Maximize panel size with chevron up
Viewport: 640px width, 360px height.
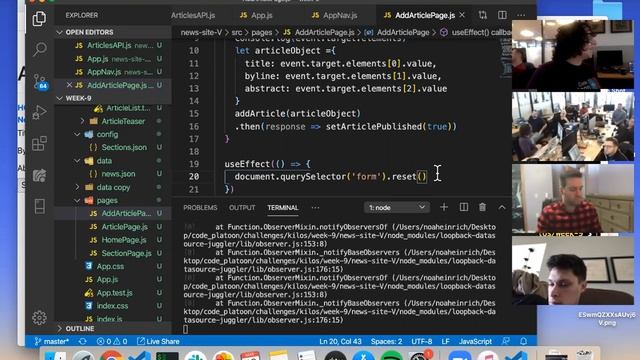point(502,207)
